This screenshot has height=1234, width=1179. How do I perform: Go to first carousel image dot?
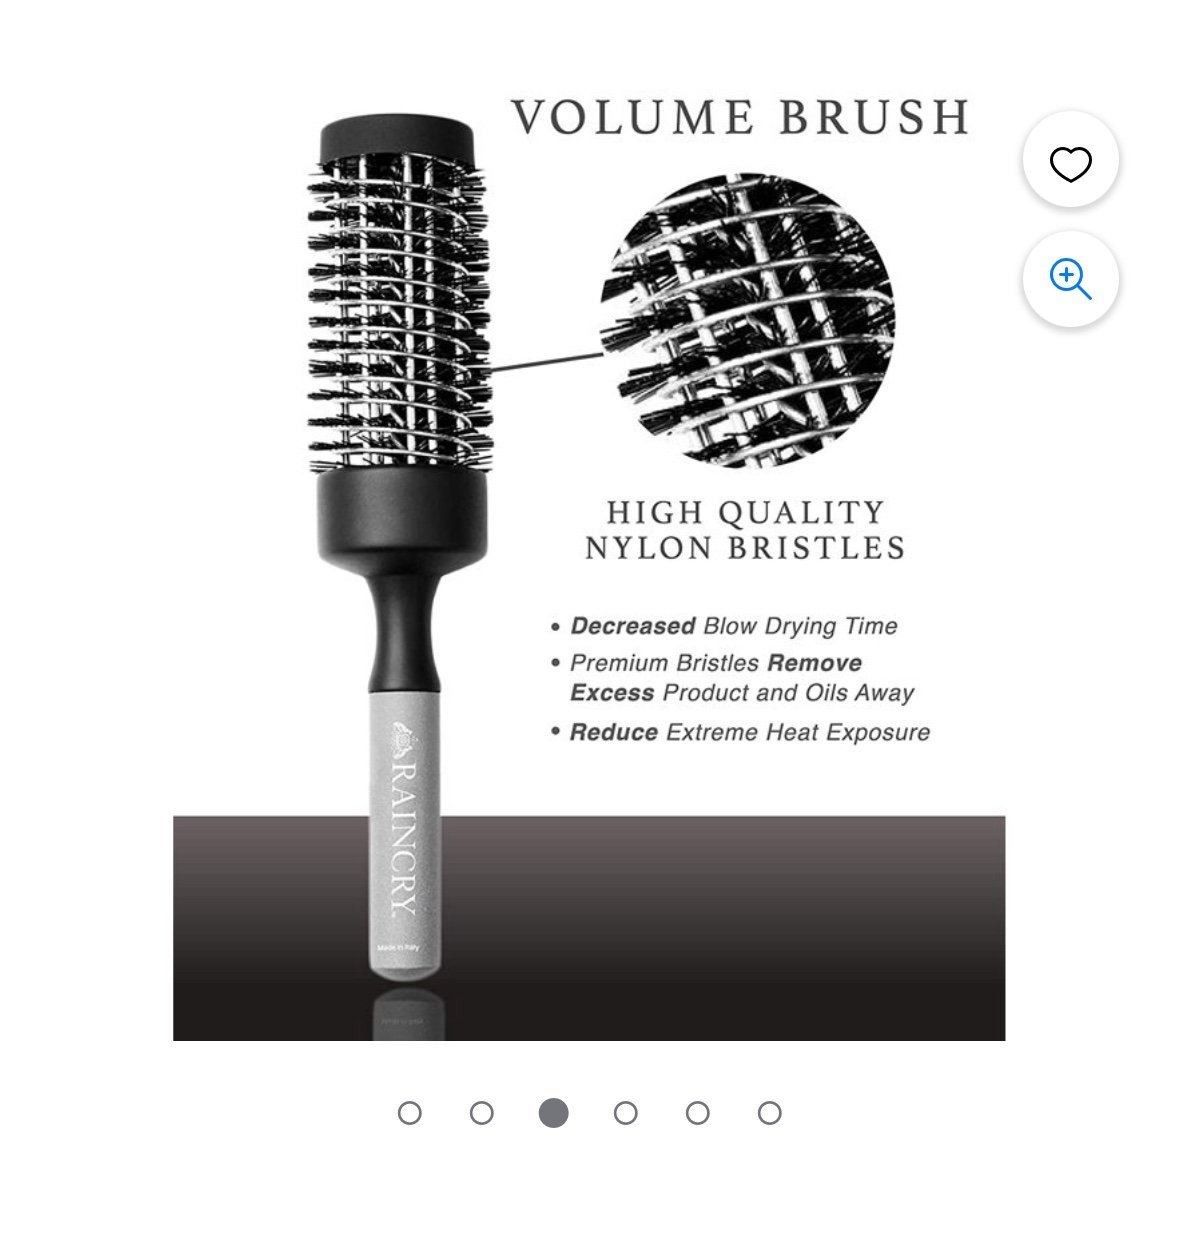point(409,1113)
